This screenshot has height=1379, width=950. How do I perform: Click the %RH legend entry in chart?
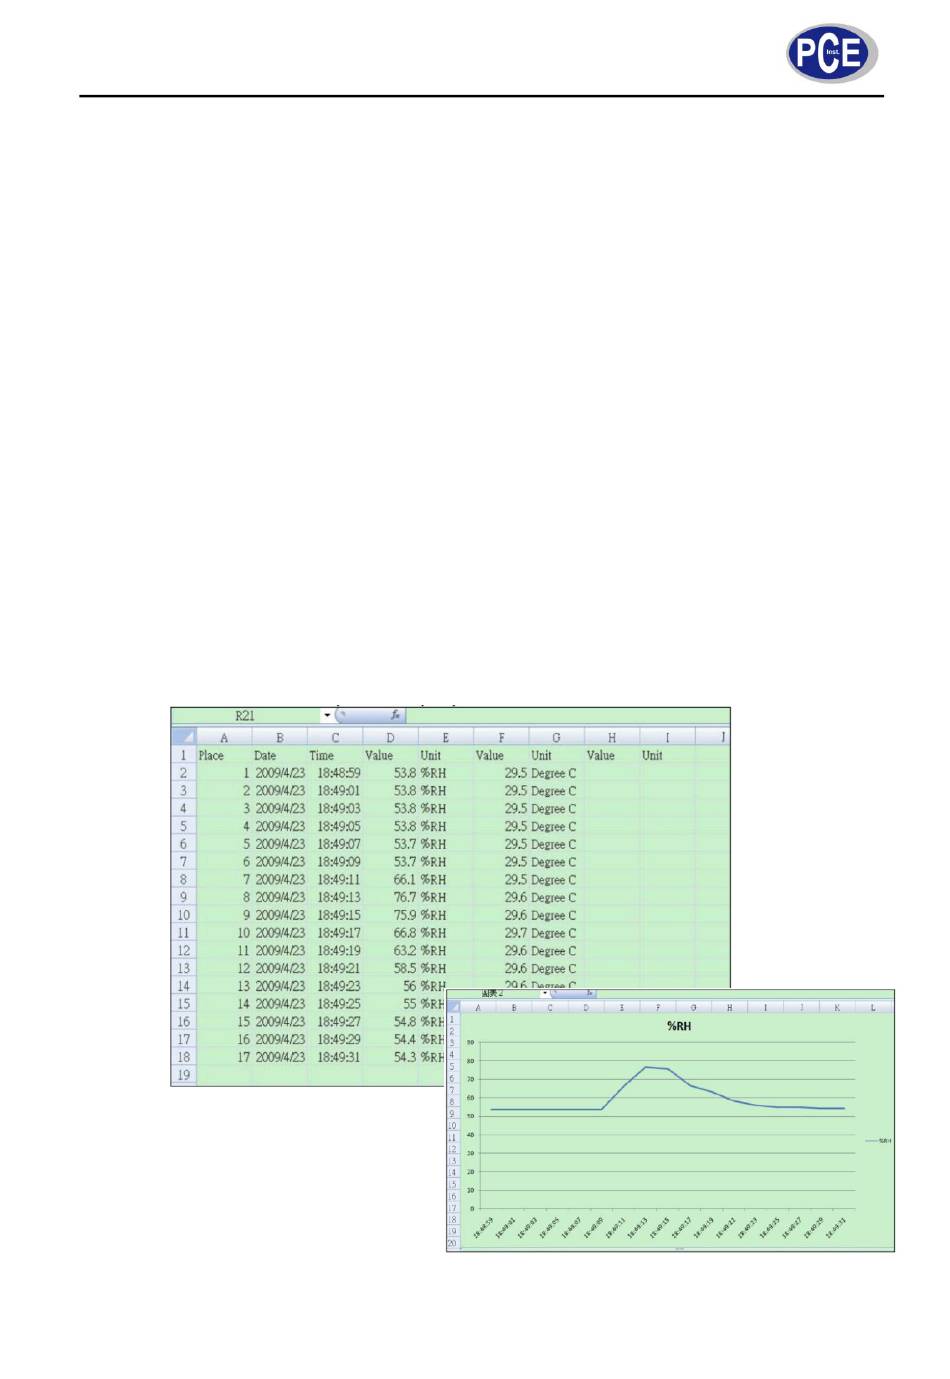[879, 1141]
